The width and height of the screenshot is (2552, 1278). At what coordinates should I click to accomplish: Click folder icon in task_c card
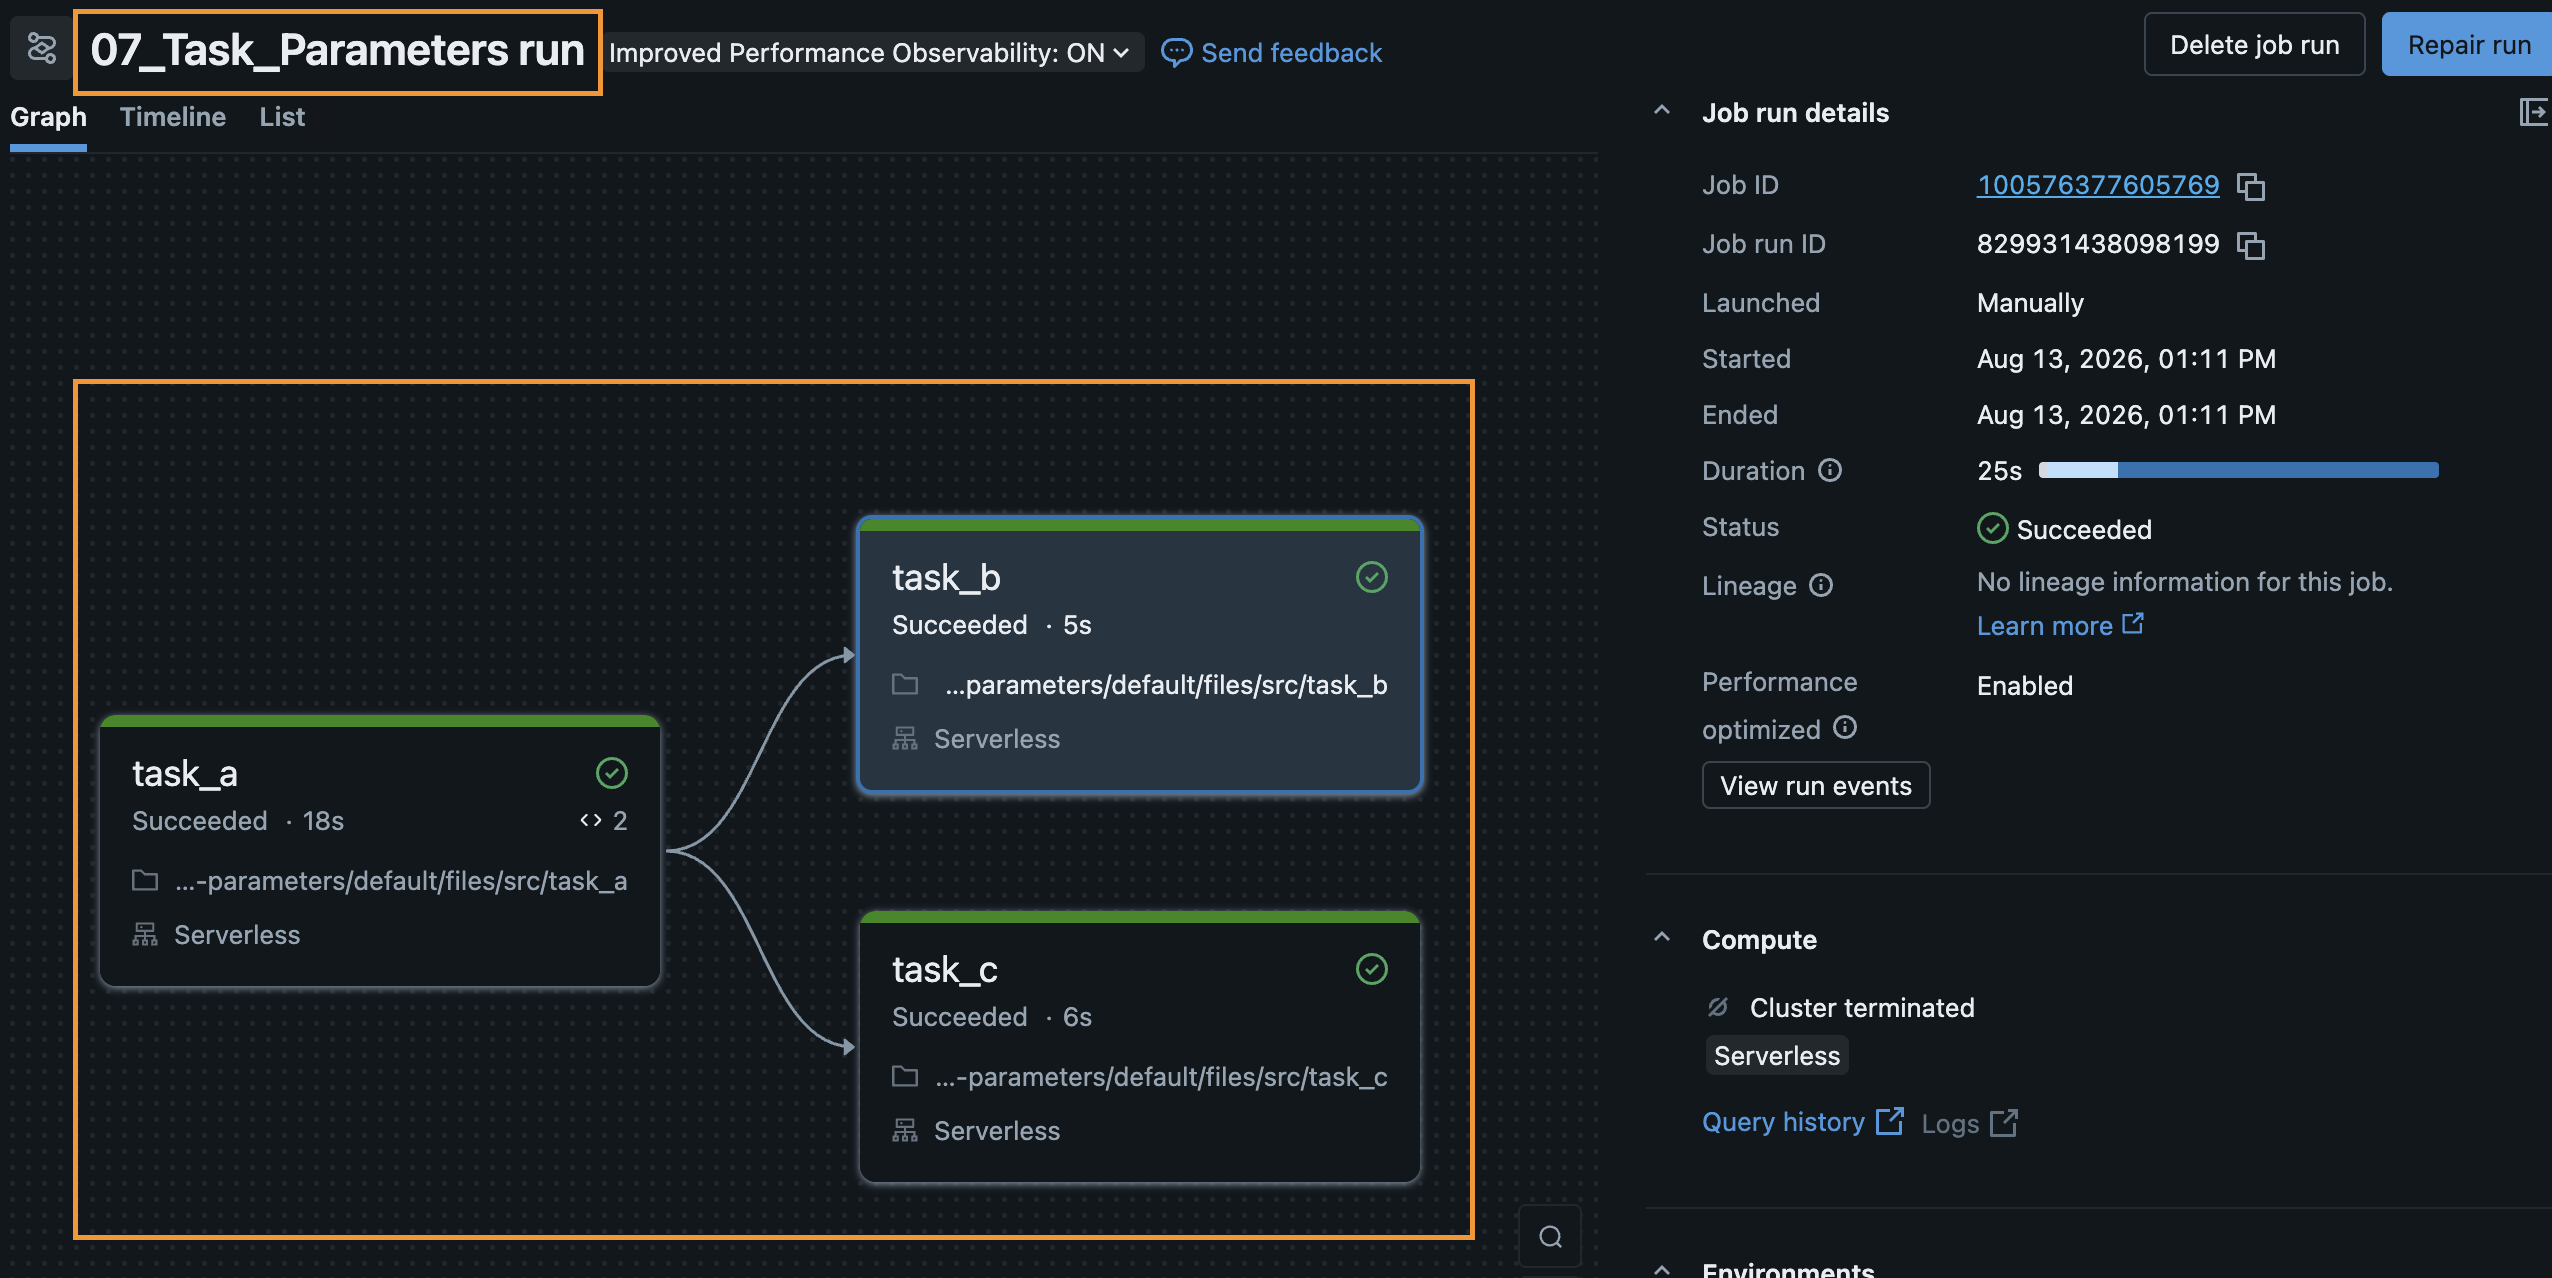[x=905, y=1076]
